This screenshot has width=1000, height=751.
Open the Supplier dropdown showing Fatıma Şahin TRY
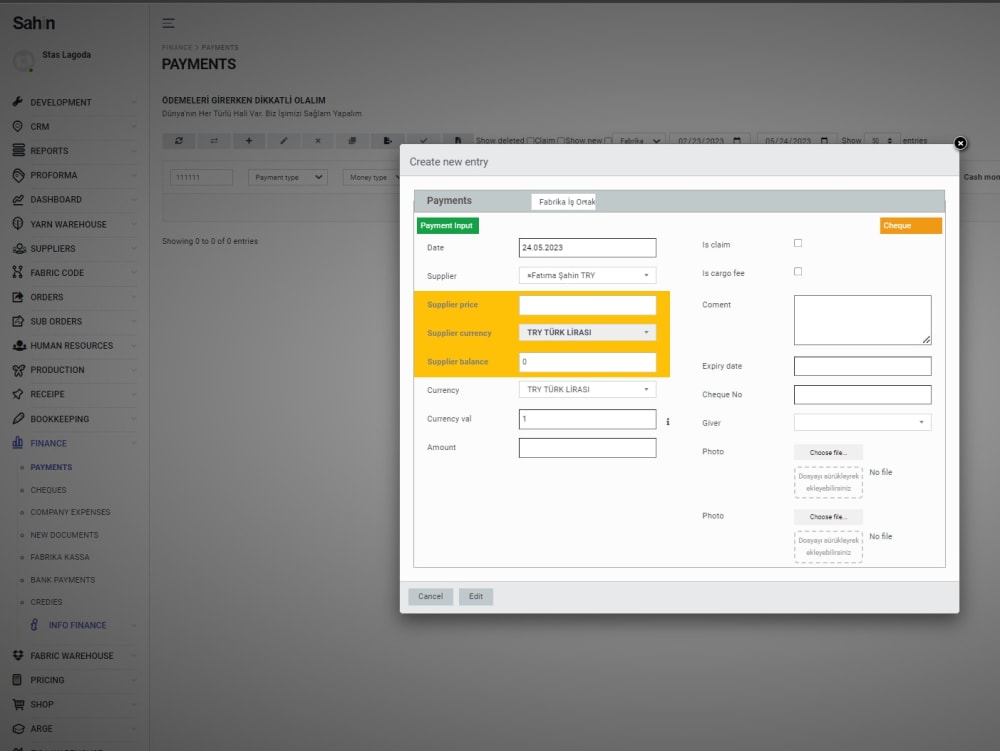click(x=587, y=274)
